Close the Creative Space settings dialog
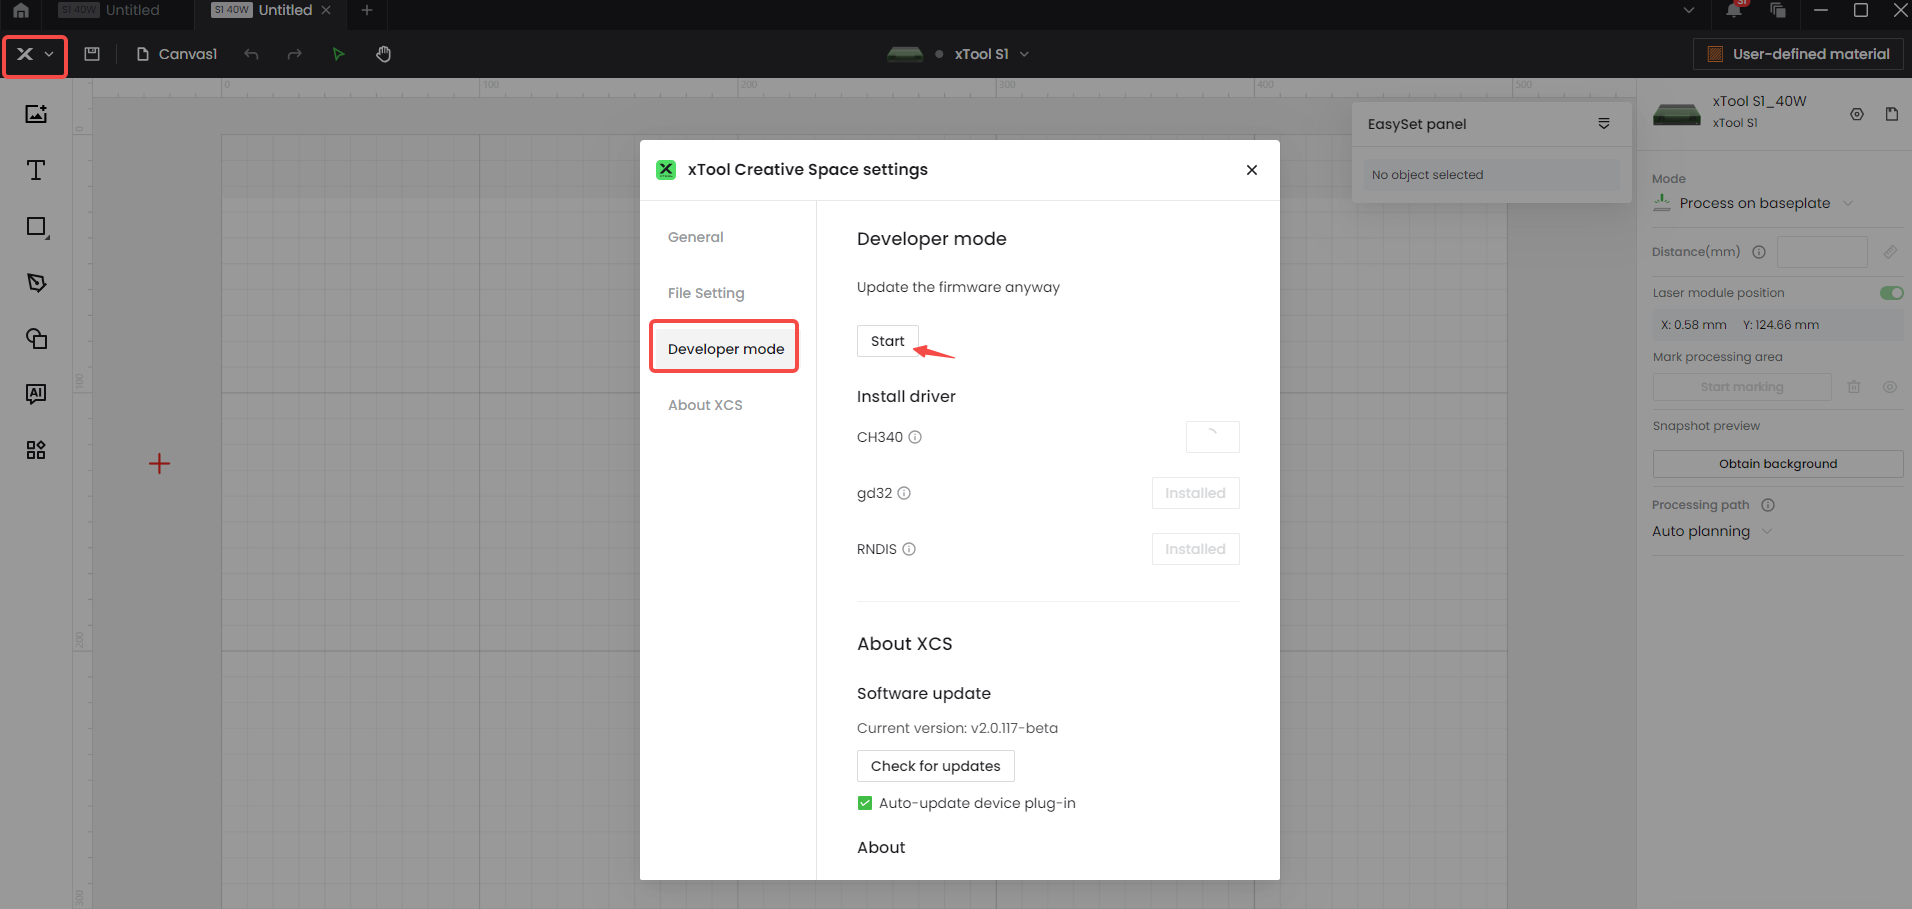This screenshot has height=909, width=1912. [x=1252, y=170]
